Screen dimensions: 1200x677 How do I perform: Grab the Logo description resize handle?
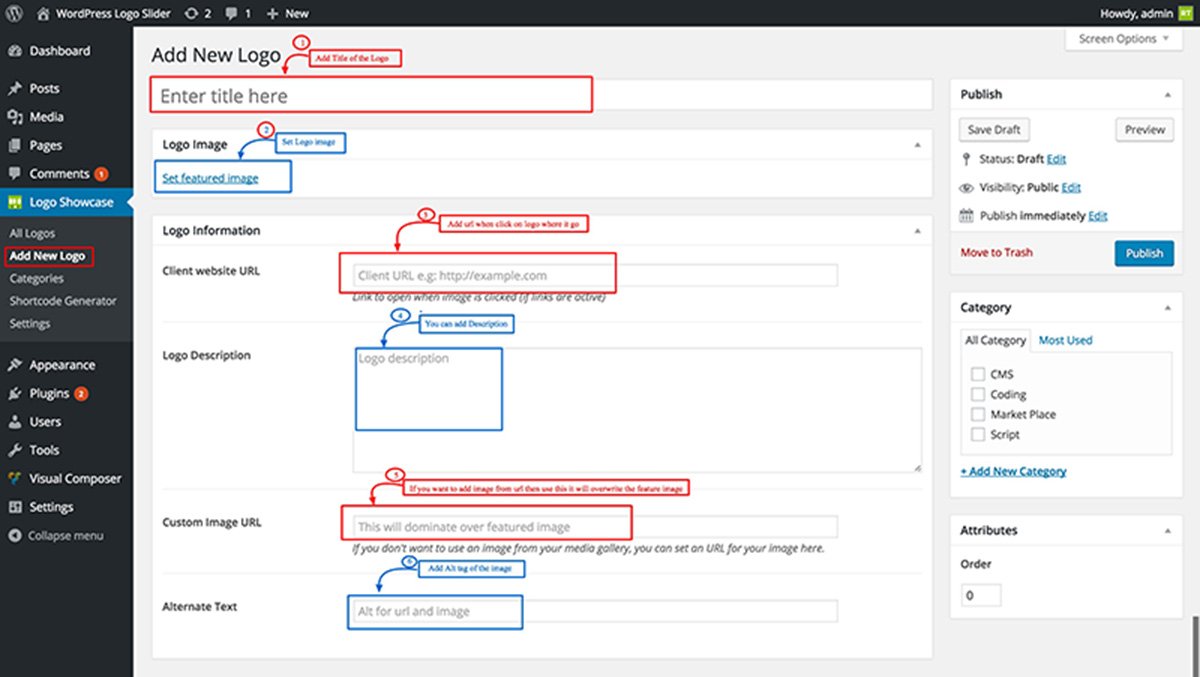[916, 467]
